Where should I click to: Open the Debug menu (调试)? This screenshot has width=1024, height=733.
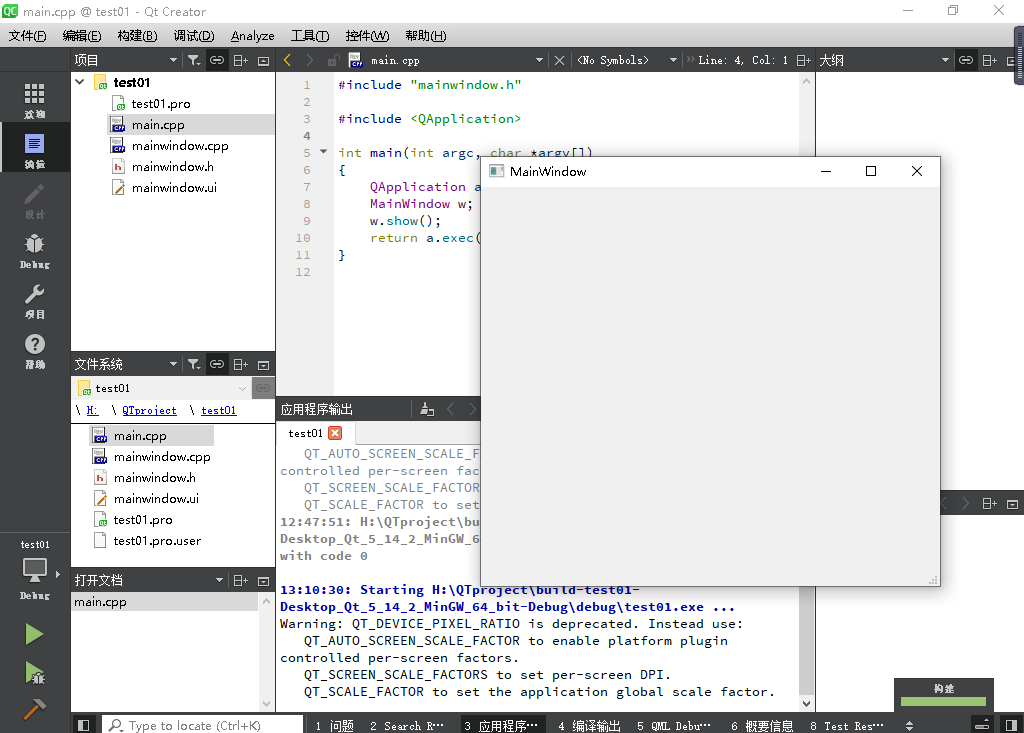[194, 36]
